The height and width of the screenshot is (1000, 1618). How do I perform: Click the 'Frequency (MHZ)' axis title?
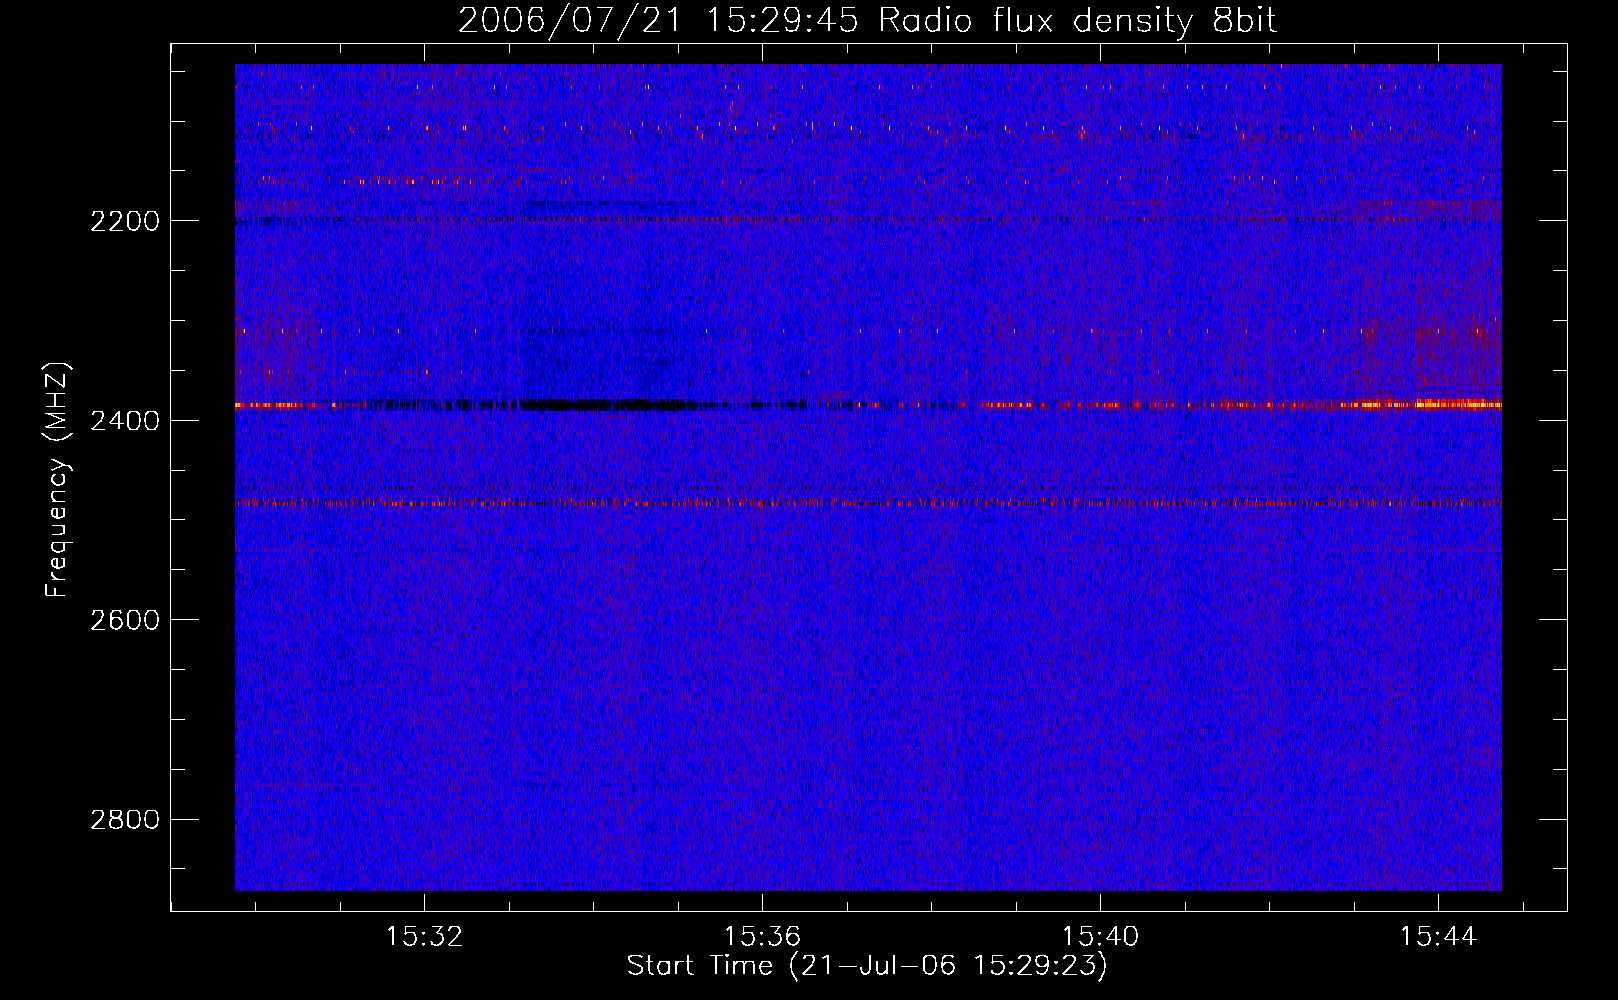click(x=57, y=480)
